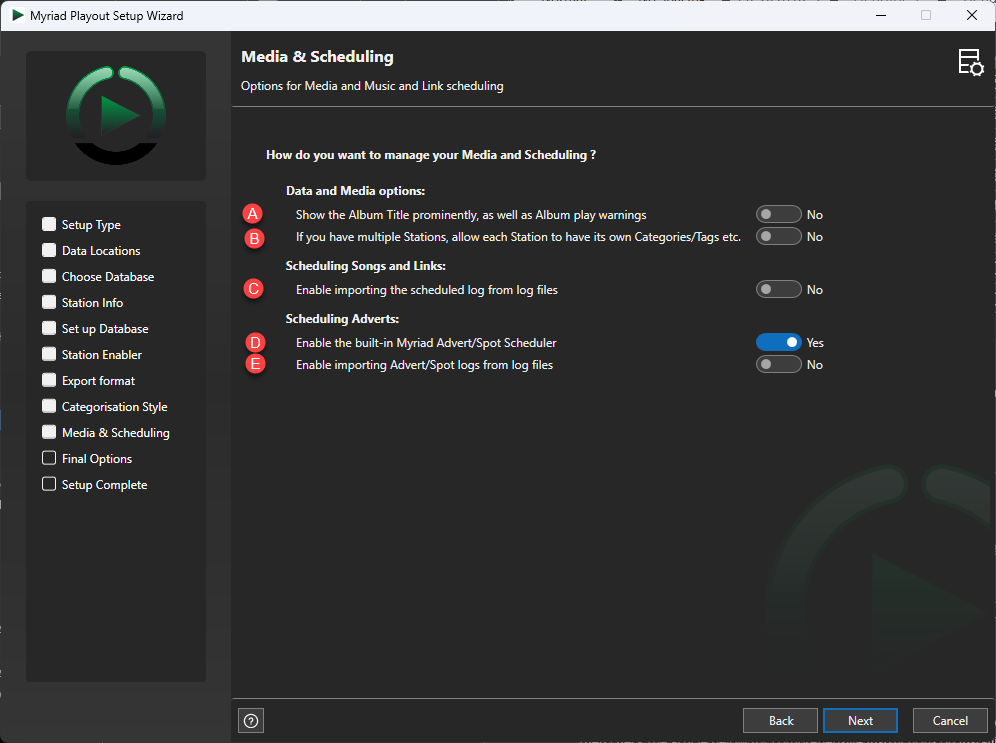The image size is (996, 743).
Task: Click the 'How do you want to manage' question
Action: tap(431, 155)
